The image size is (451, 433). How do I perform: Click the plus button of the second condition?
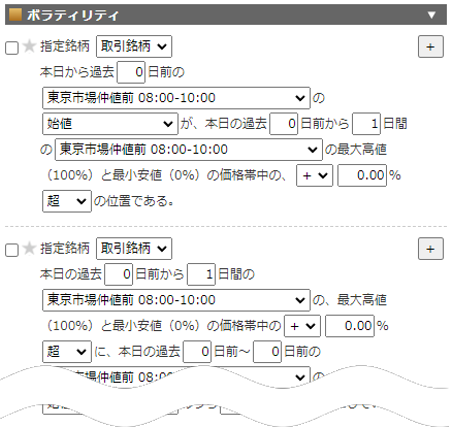click(x=431, y=248)
